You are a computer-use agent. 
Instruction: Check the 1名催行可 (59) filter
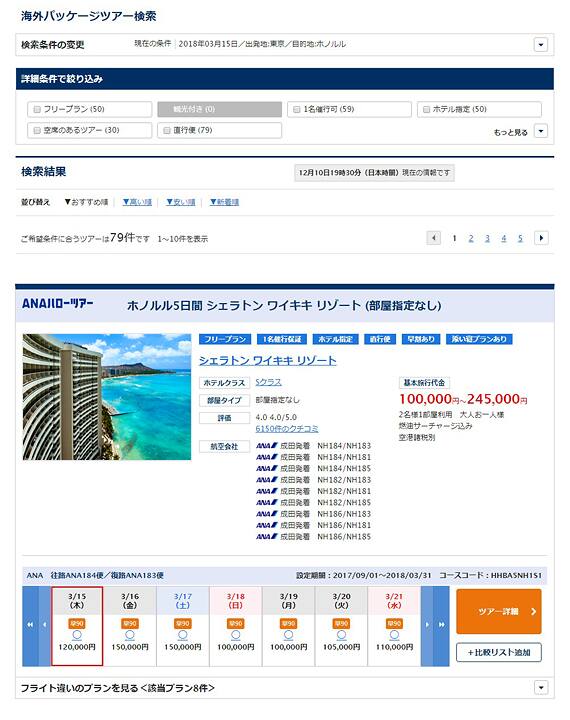349,109
